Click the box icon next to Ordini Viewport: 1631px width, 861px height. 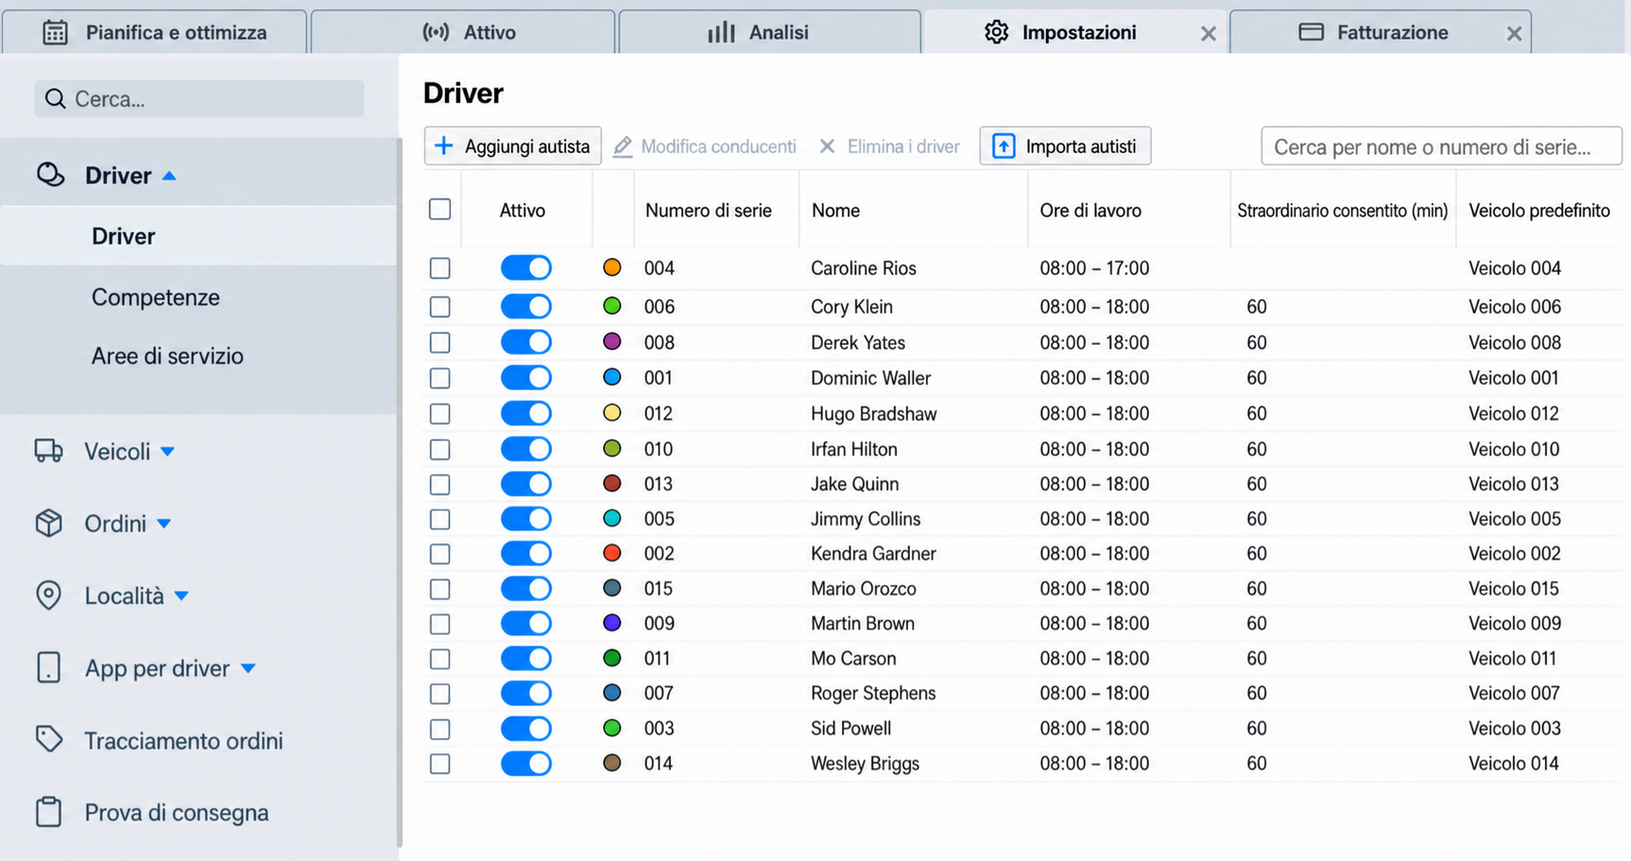[x=49, y=523]
